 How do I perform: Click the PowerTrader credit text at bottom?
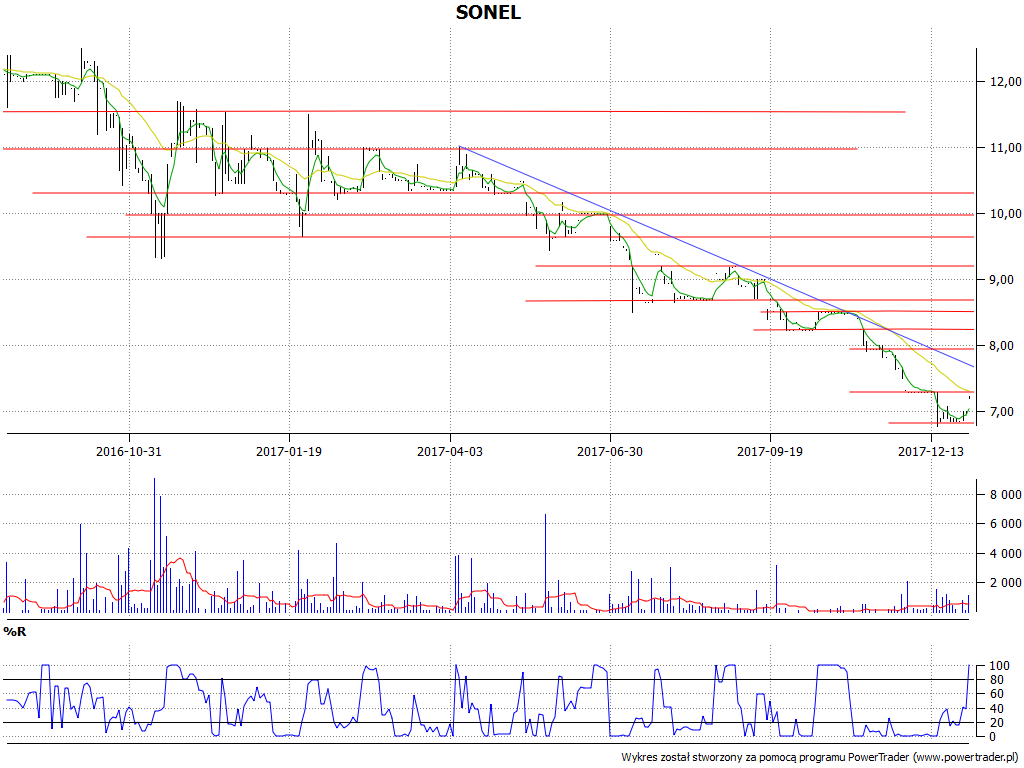pos(820,758)
